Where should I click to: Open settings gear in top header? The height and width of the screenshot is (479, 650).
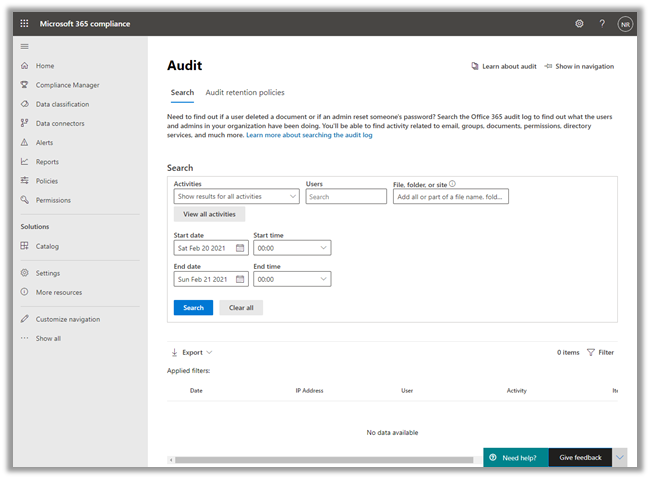[x=579, y=23]
